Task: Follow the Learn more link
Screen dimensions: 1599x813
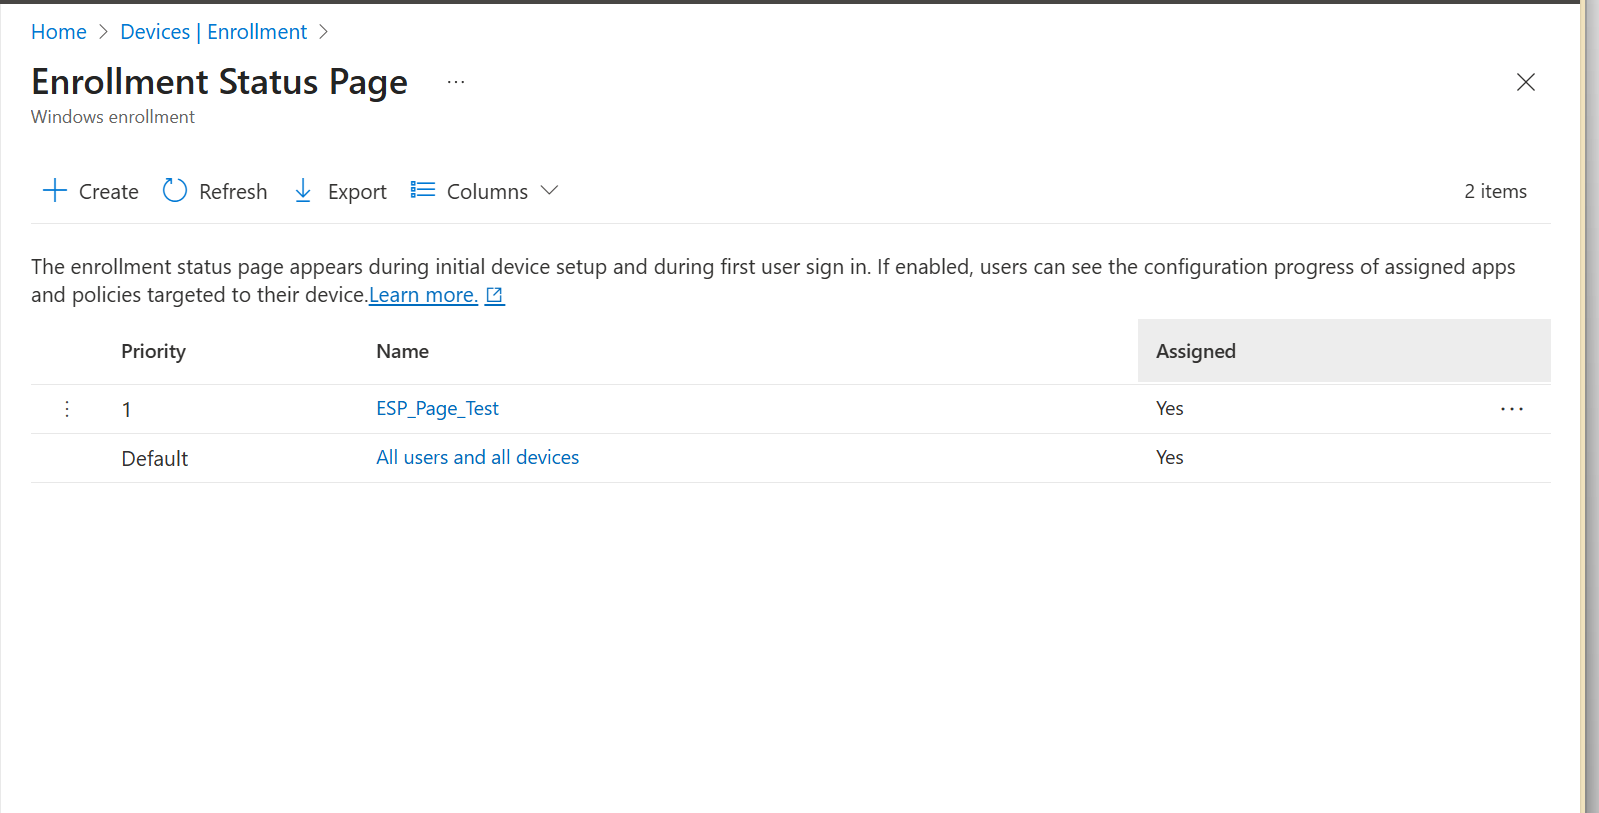Action: (x=423, y=295)
